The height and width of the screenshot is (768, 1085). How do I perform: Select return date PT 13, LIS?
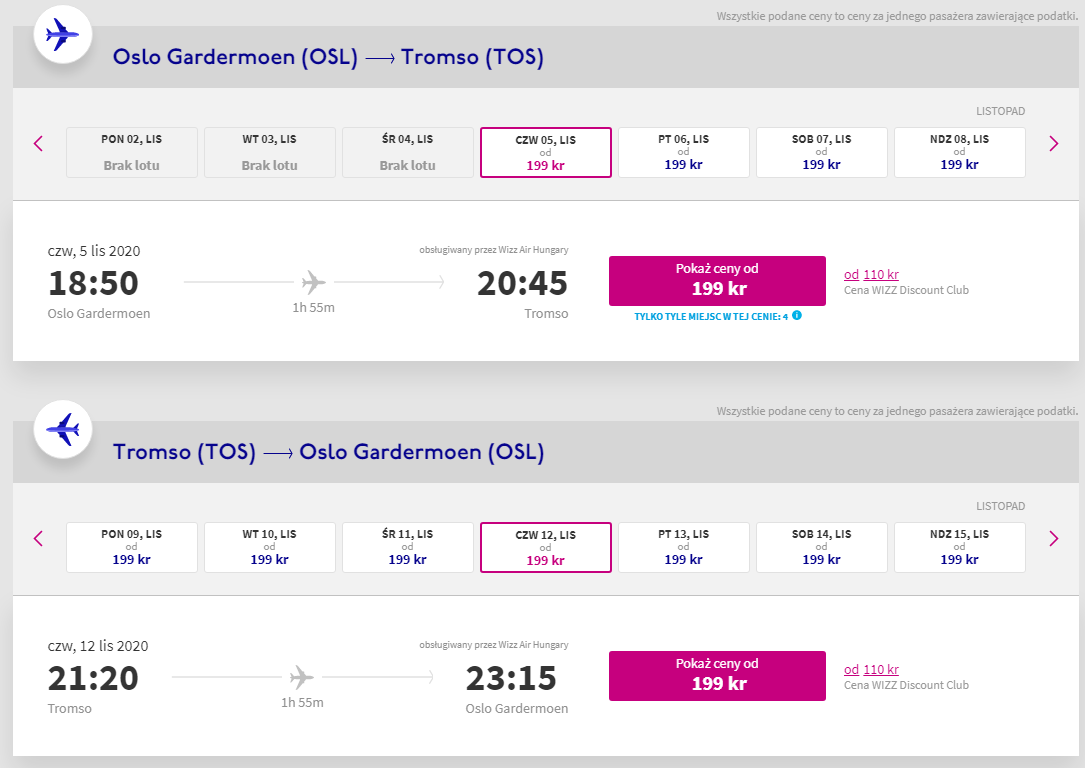point(684,547)
